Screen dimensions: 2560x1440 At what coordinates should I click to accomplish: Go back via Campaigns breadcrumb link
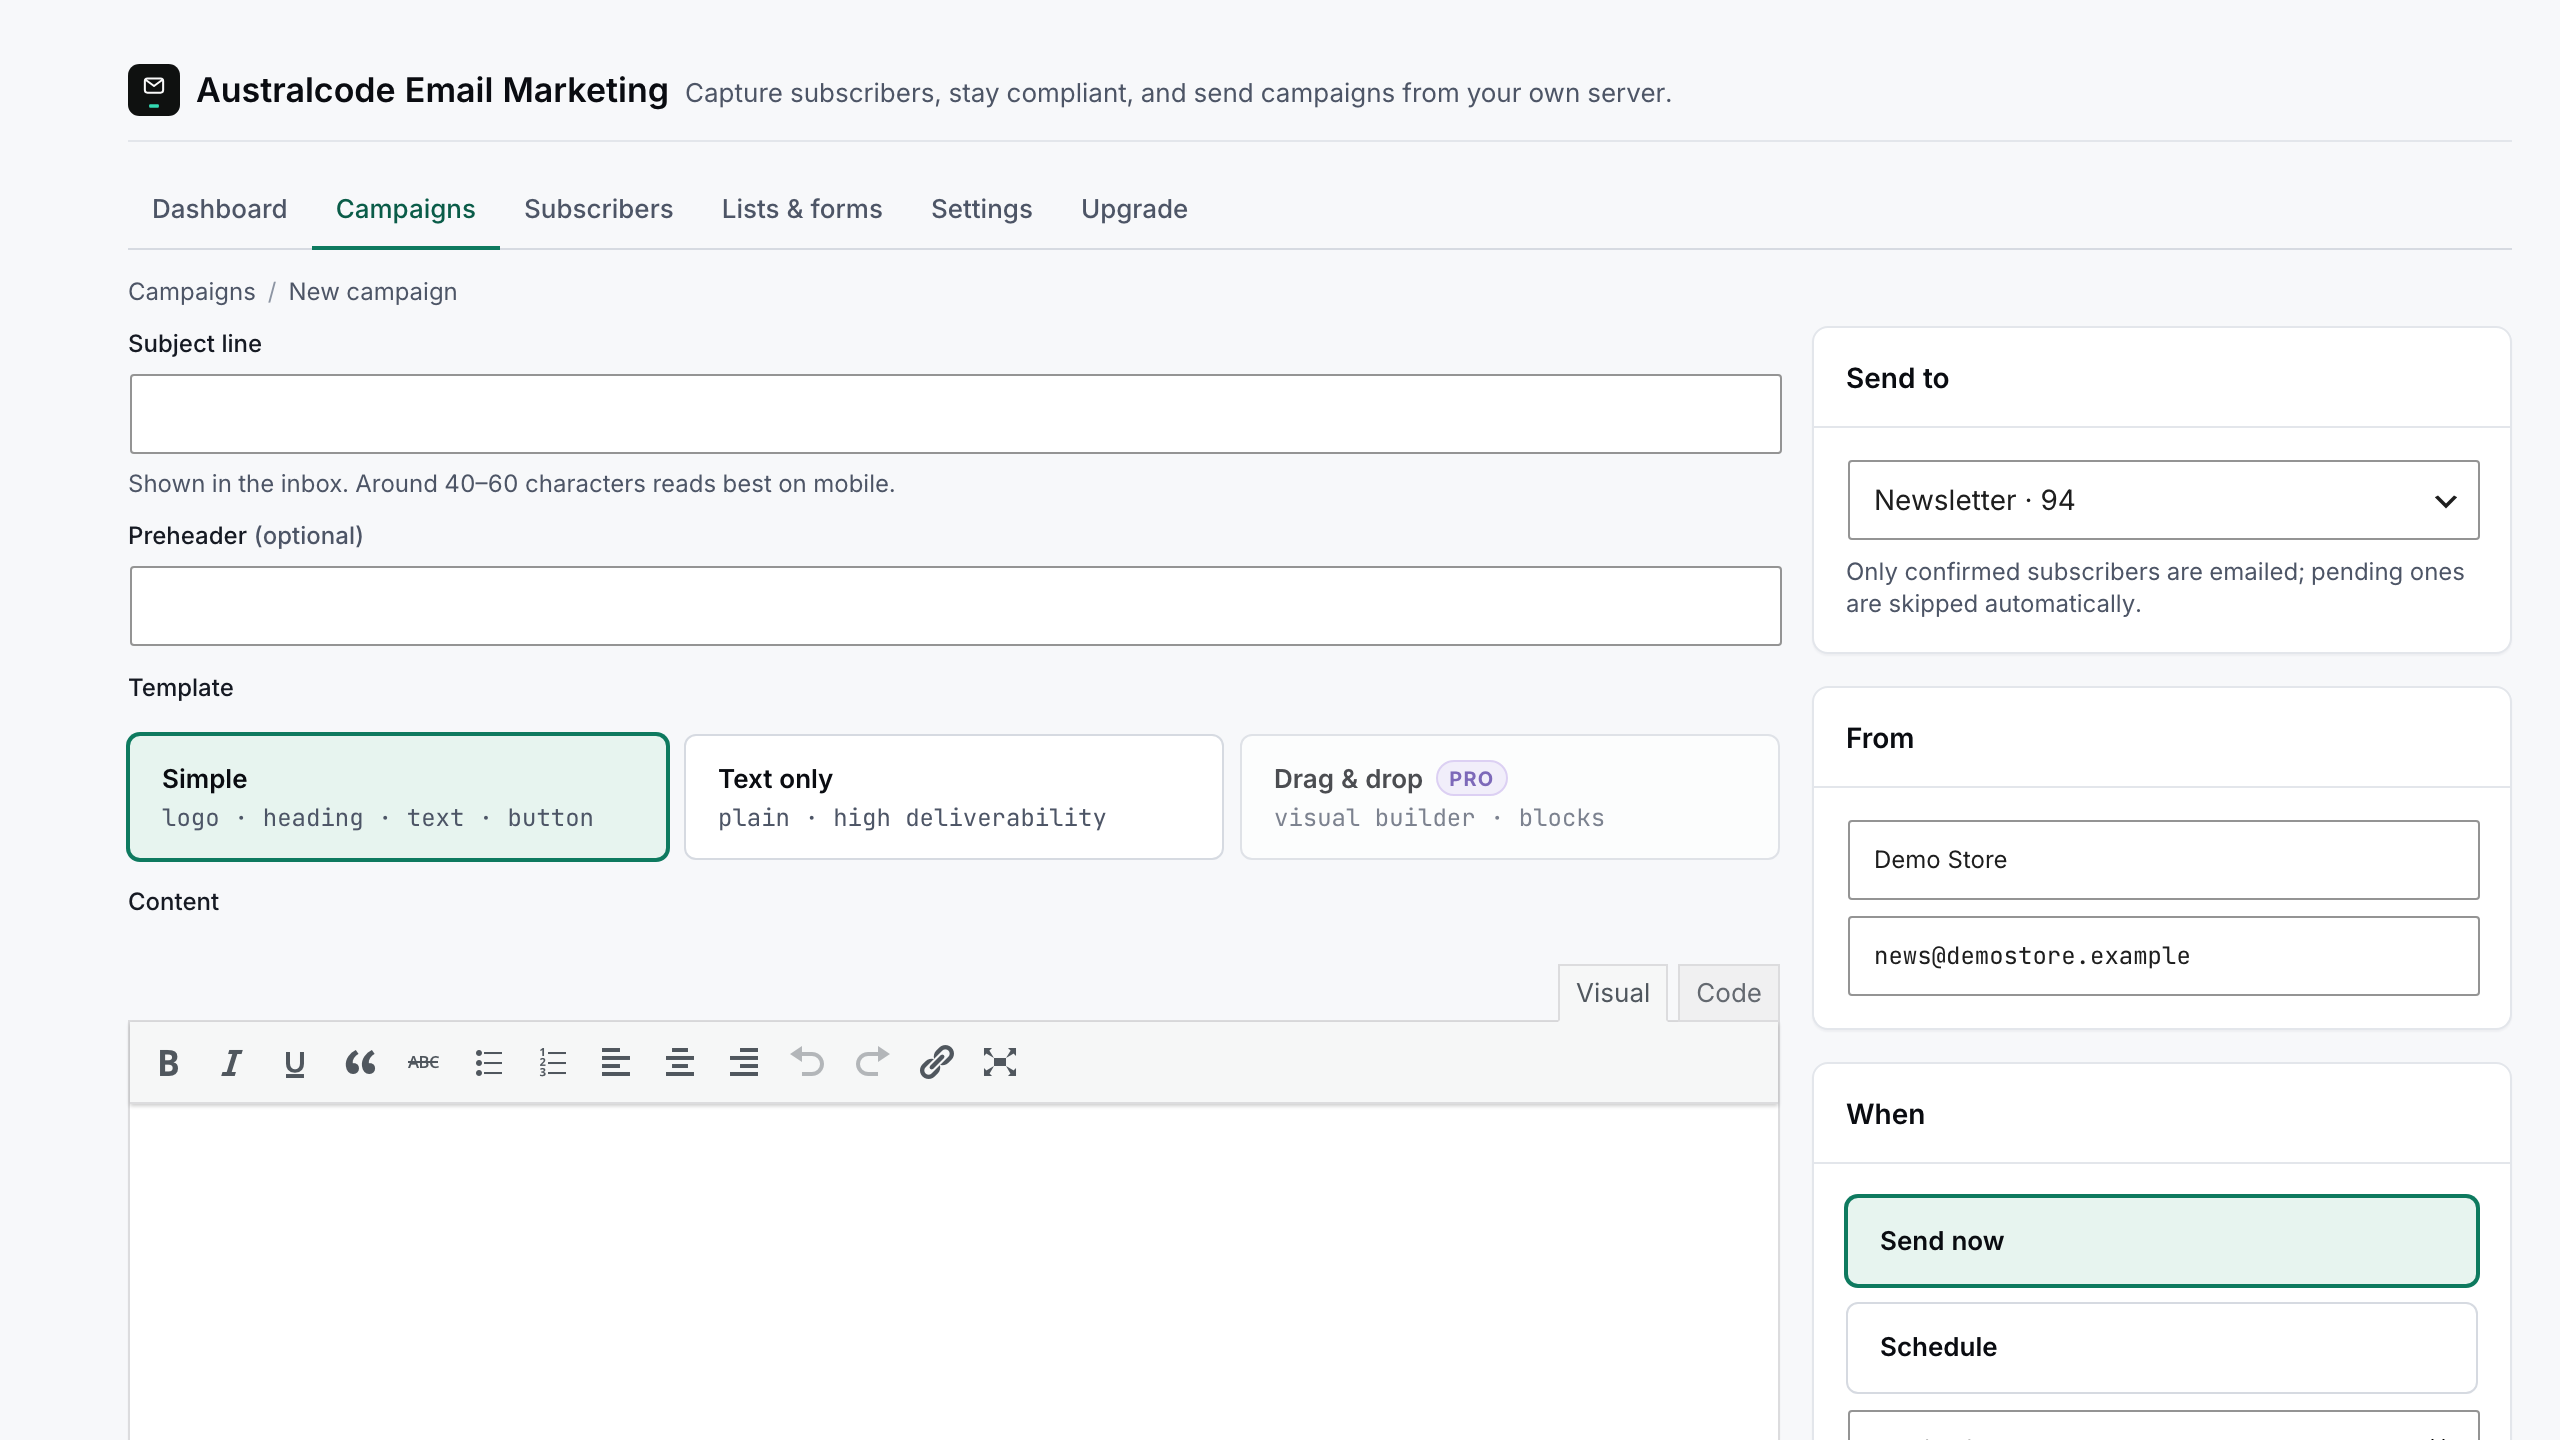pos(192,292)
